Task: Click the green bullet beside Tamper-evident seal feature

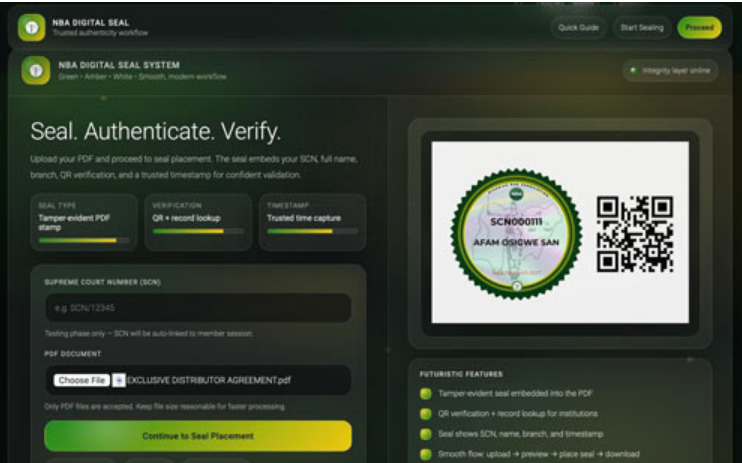Action: pos(425,394)
